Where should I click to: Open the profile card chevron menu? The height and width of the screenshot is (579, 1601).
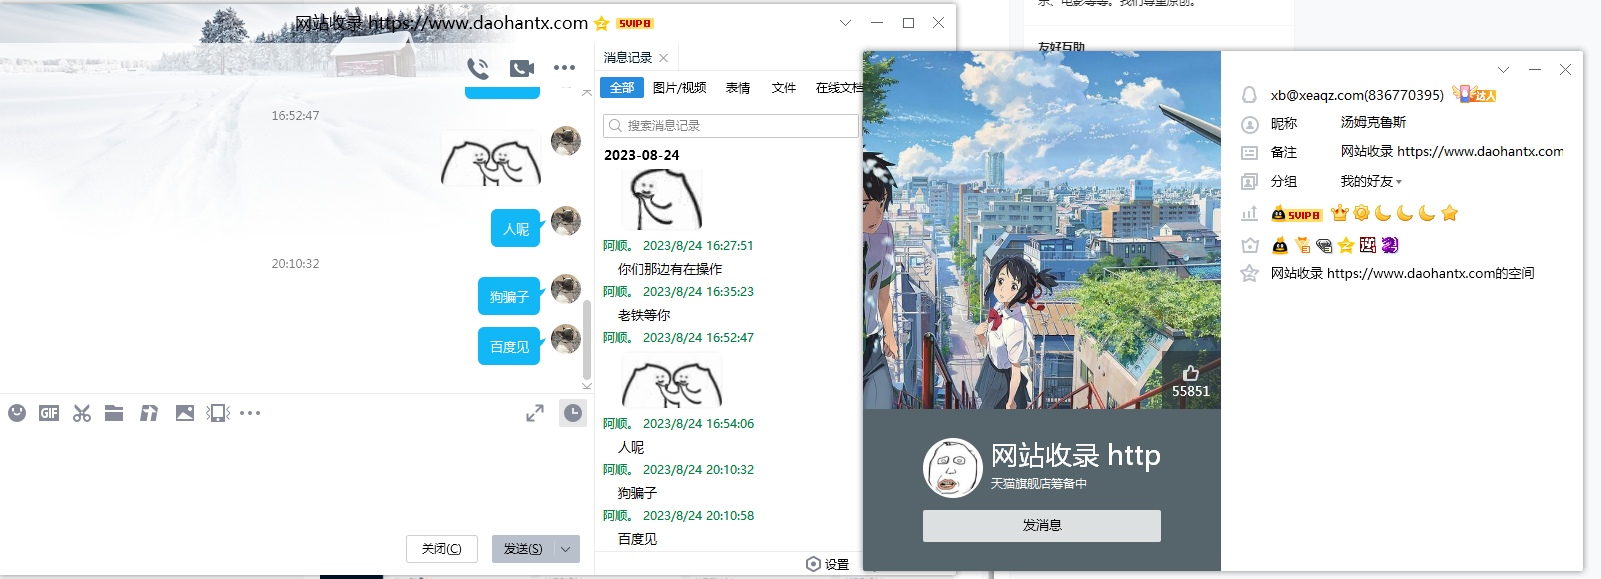coord(1503,69)
